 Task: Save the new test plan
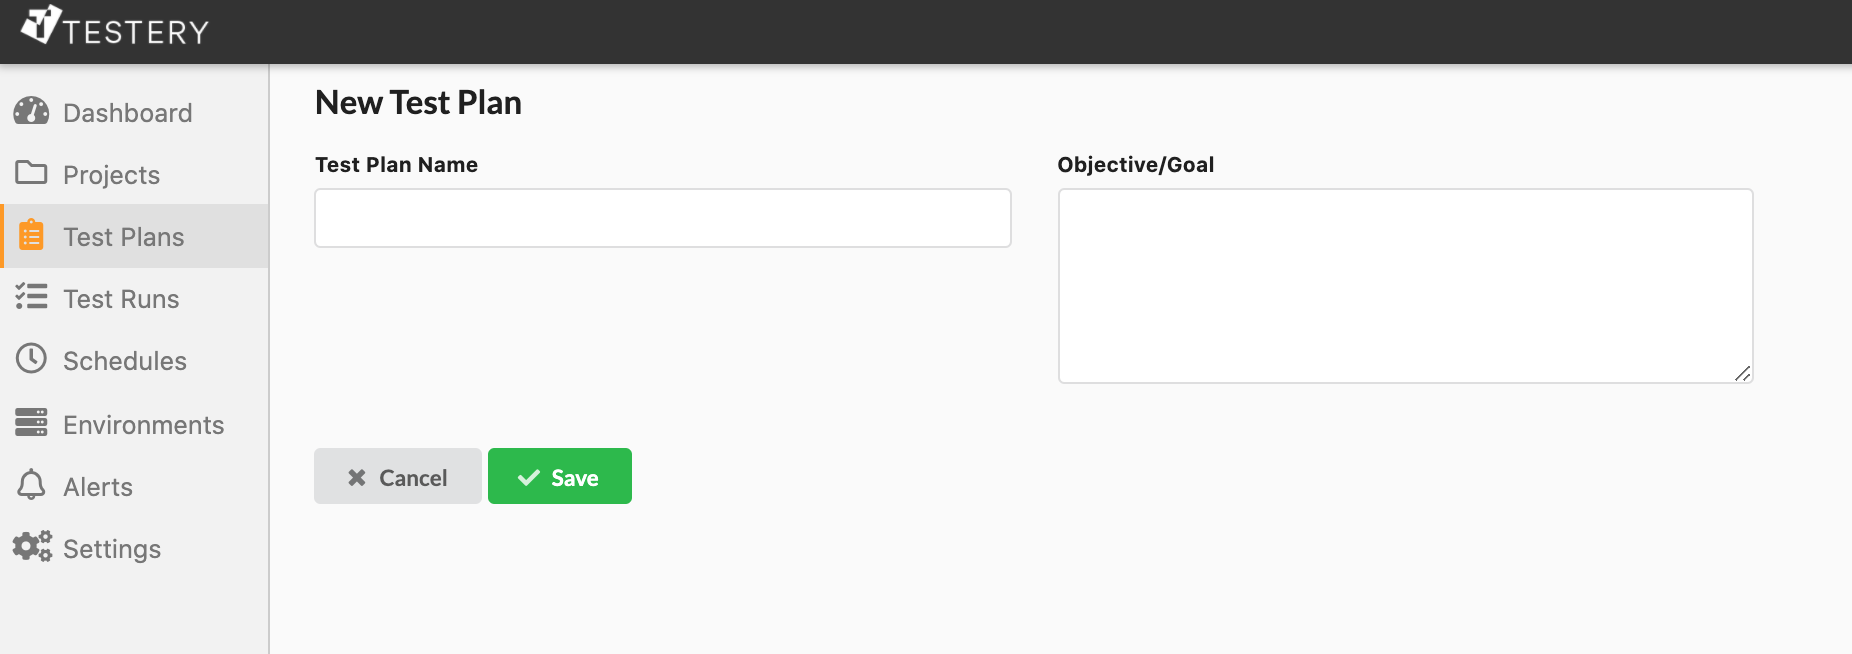click(560, 476)
